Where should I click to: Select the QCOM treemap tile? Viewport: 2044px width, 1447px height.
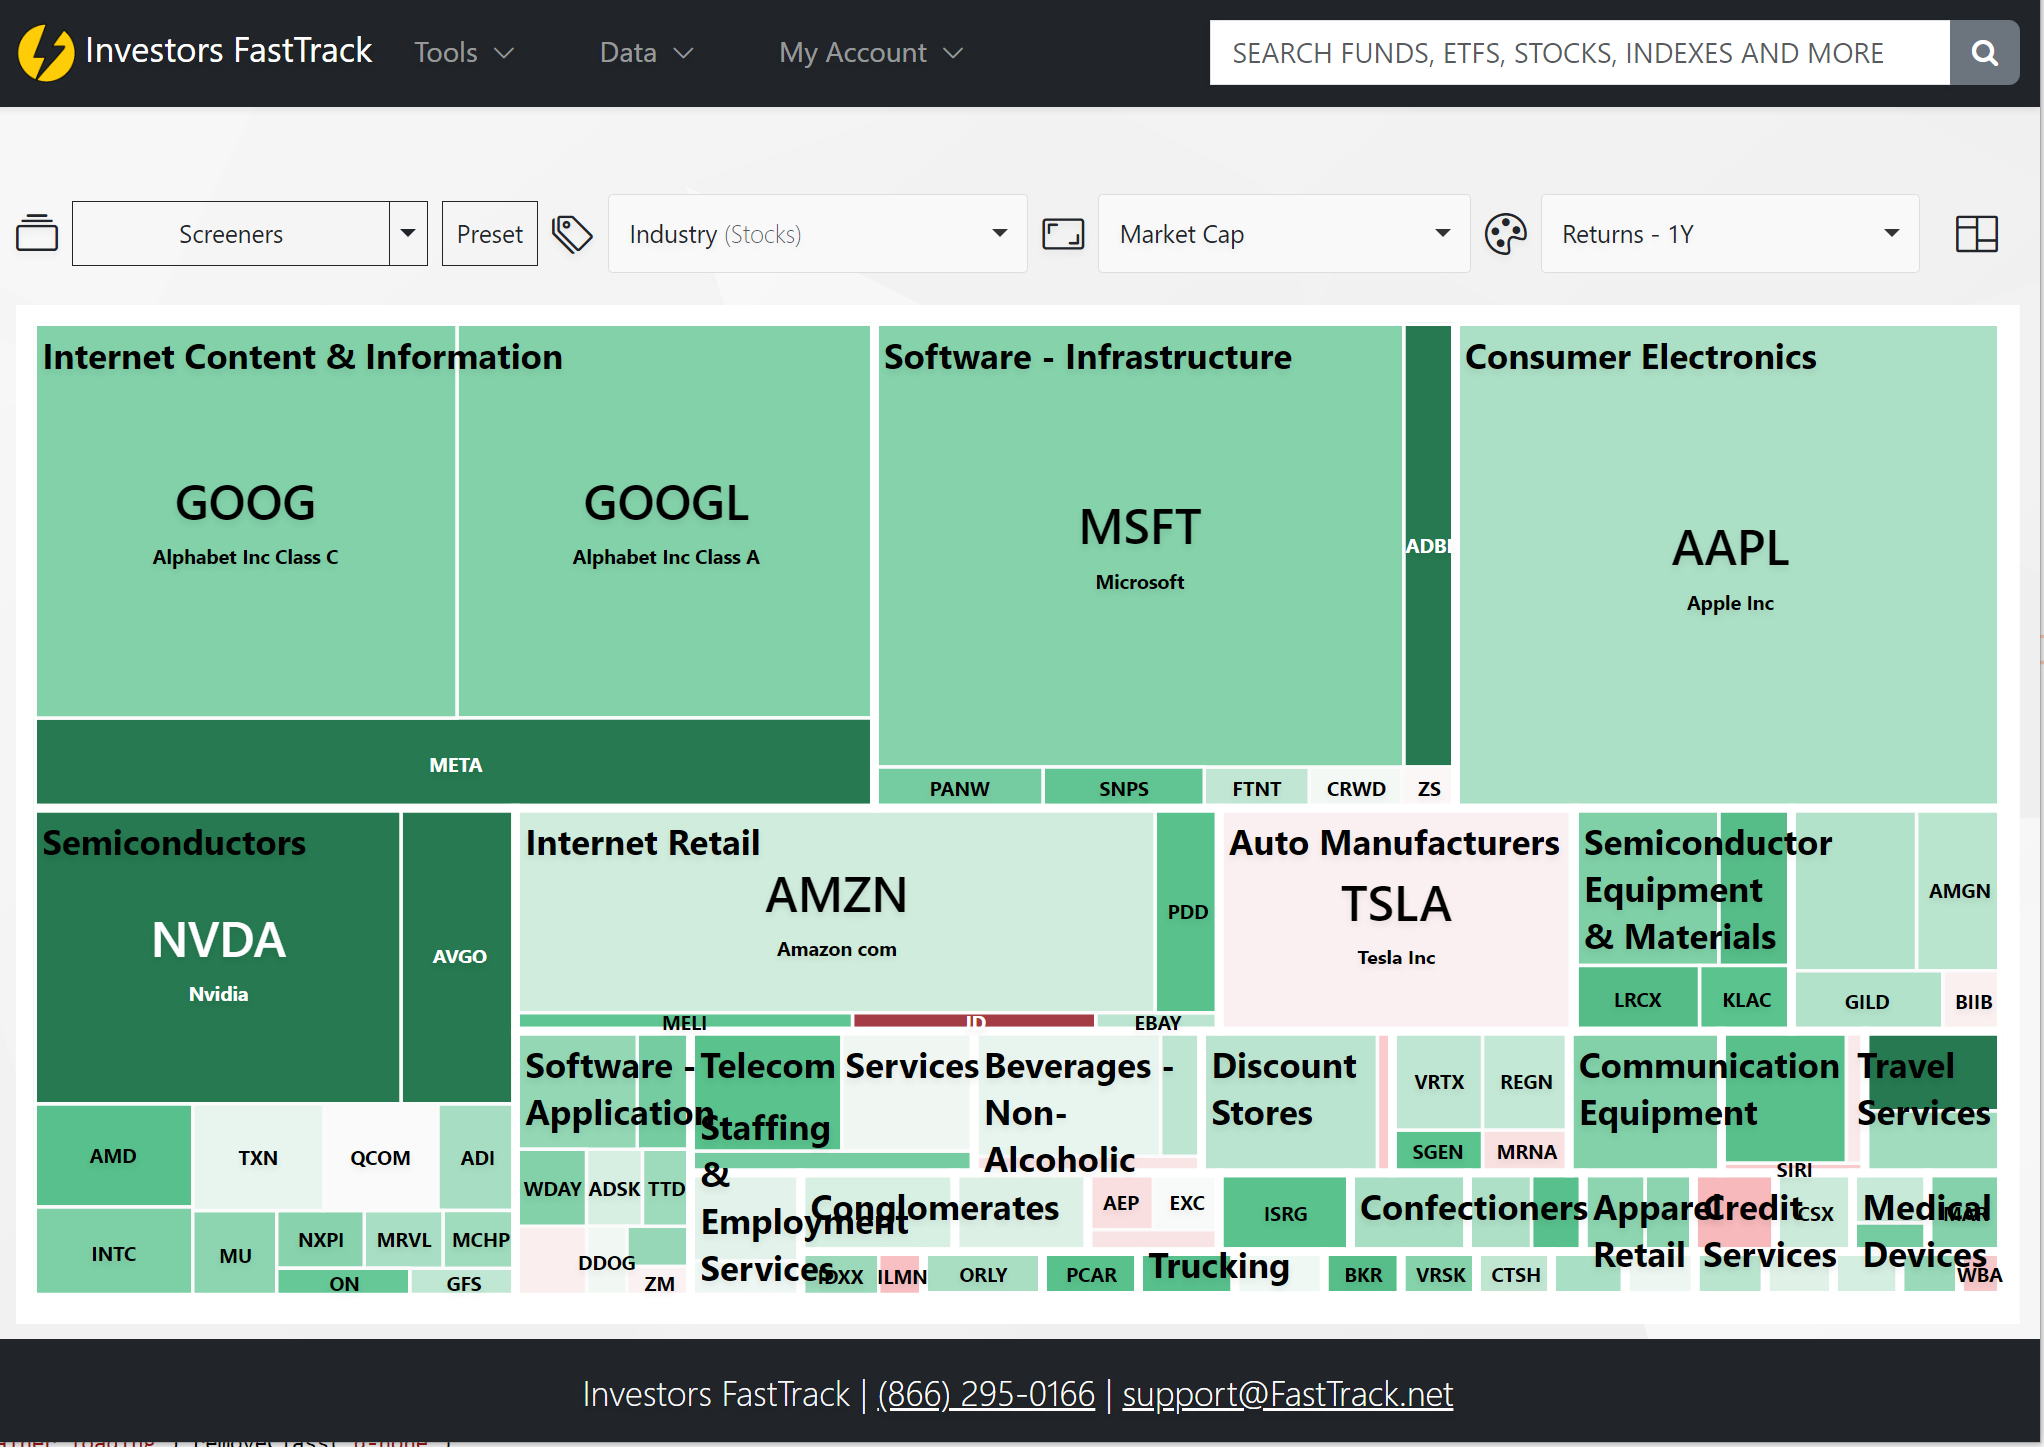380,1157
